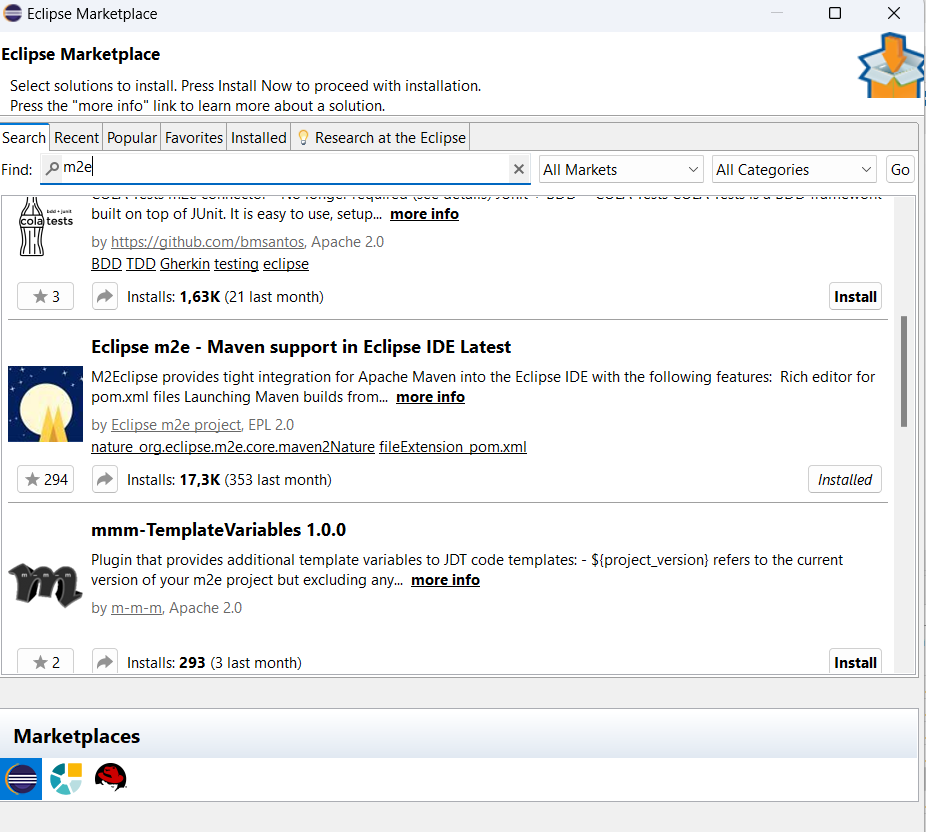Share the mmm-TemplateVariables entry
This screenshot has width=926, height=832.
tap(105, 662)
